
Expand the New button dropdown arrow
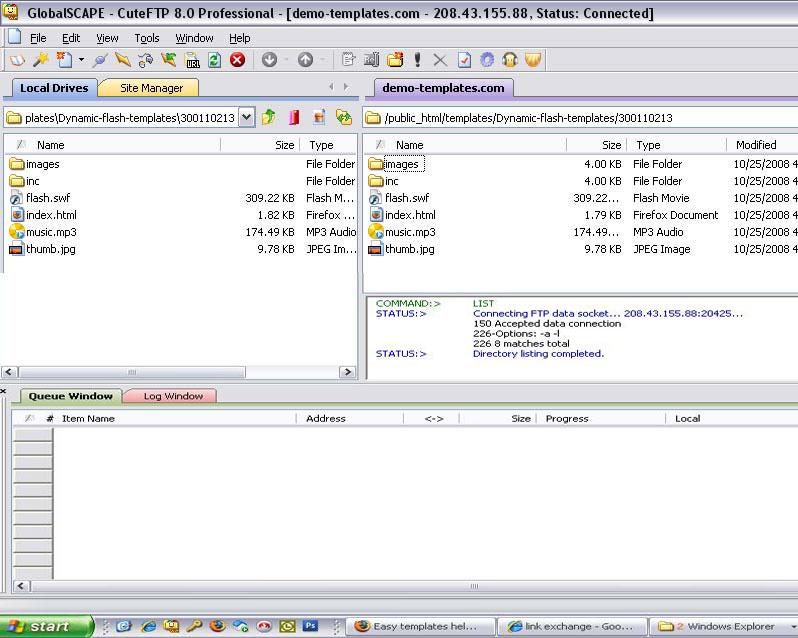81,60
